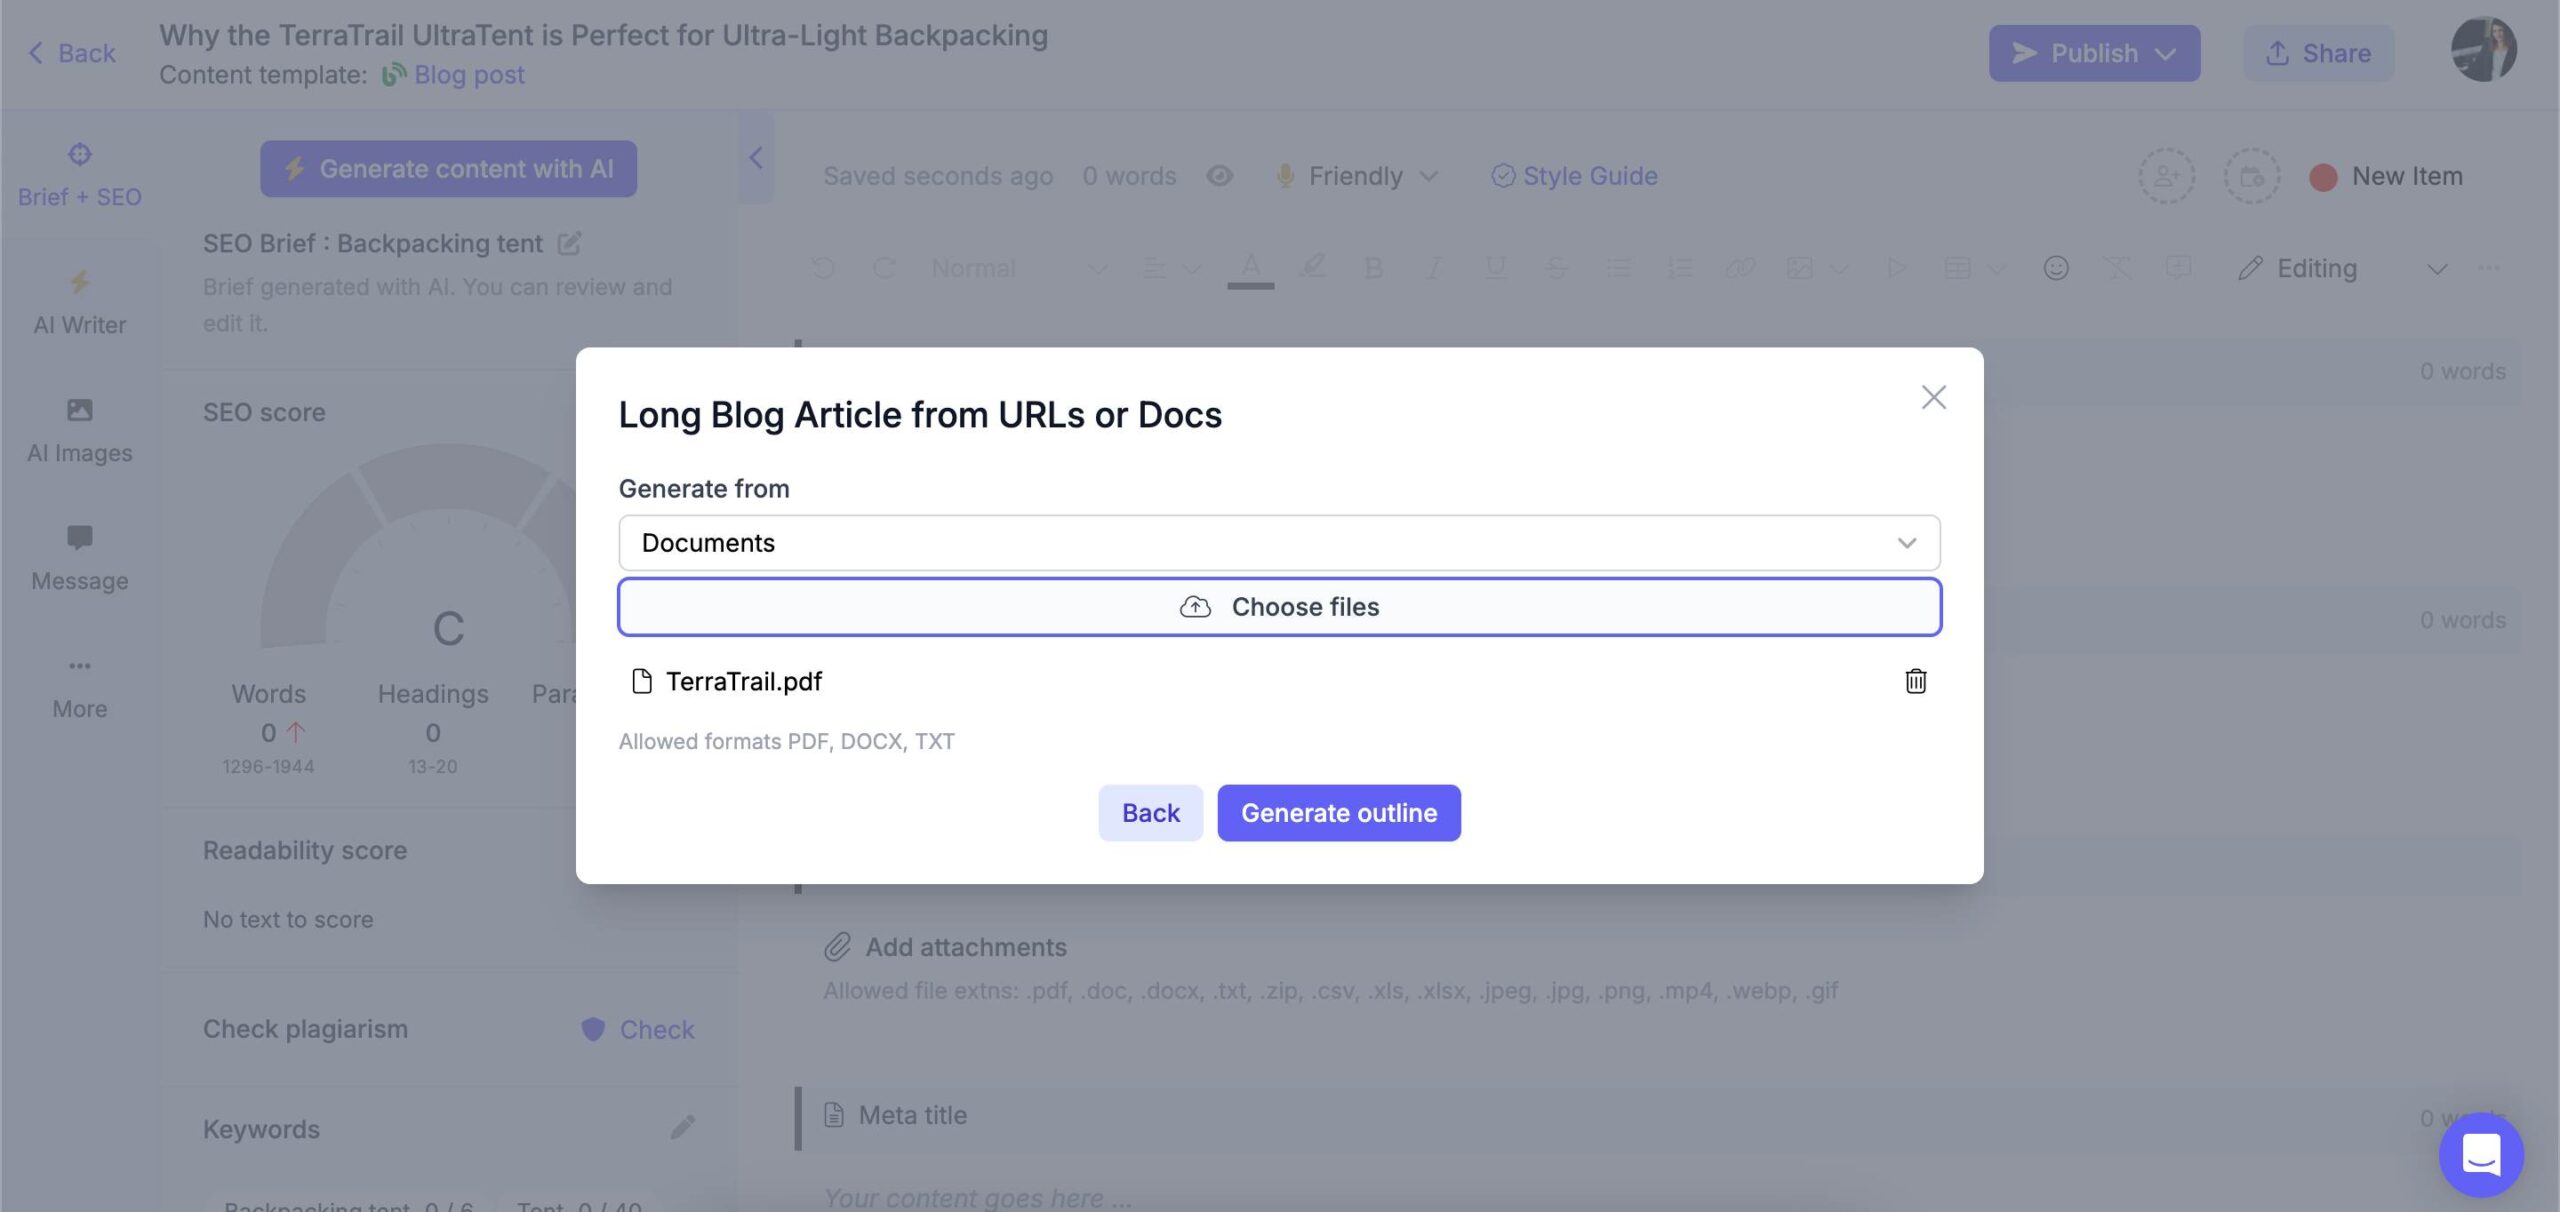Screen dimensions: 2560x1212
Task: Select the TerraTrail.pdf file name
Action: pyautogui.click(x=743, y=681)
